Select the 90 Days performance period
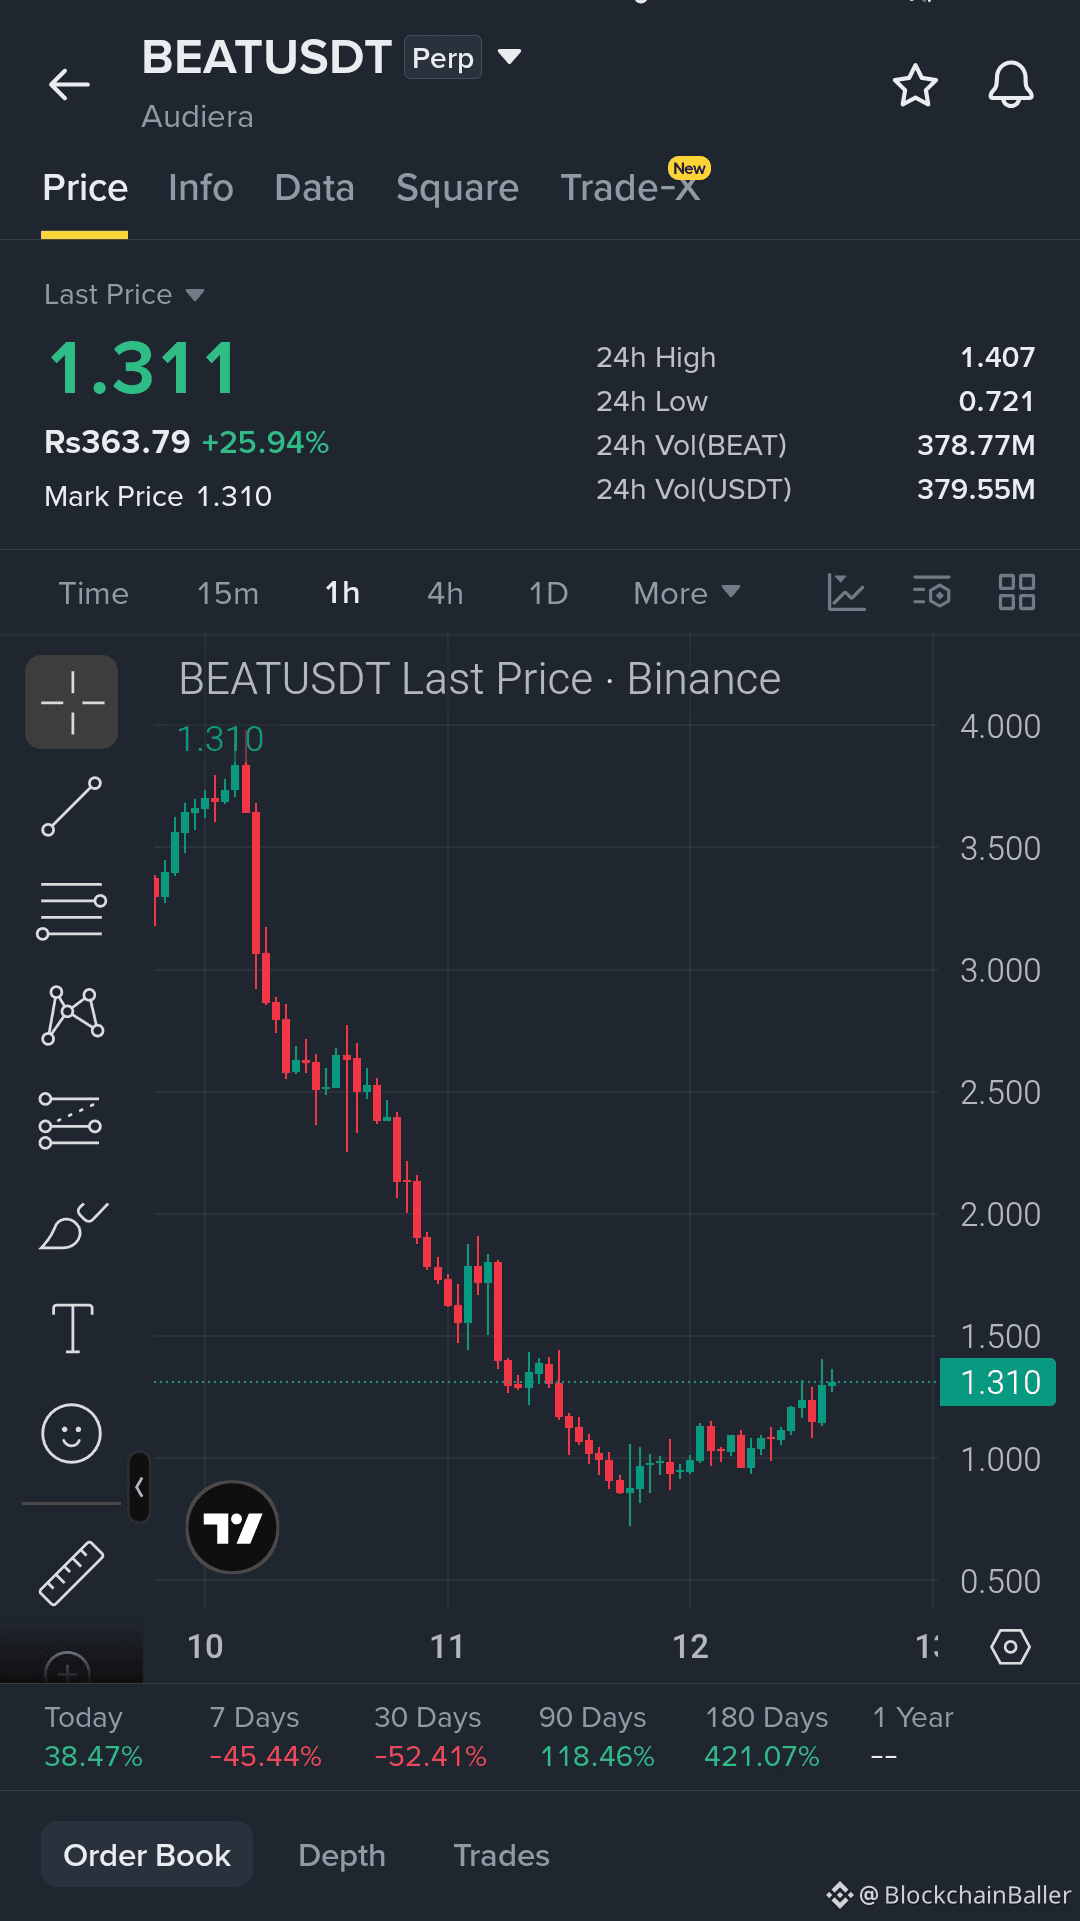 point(596,1736)
